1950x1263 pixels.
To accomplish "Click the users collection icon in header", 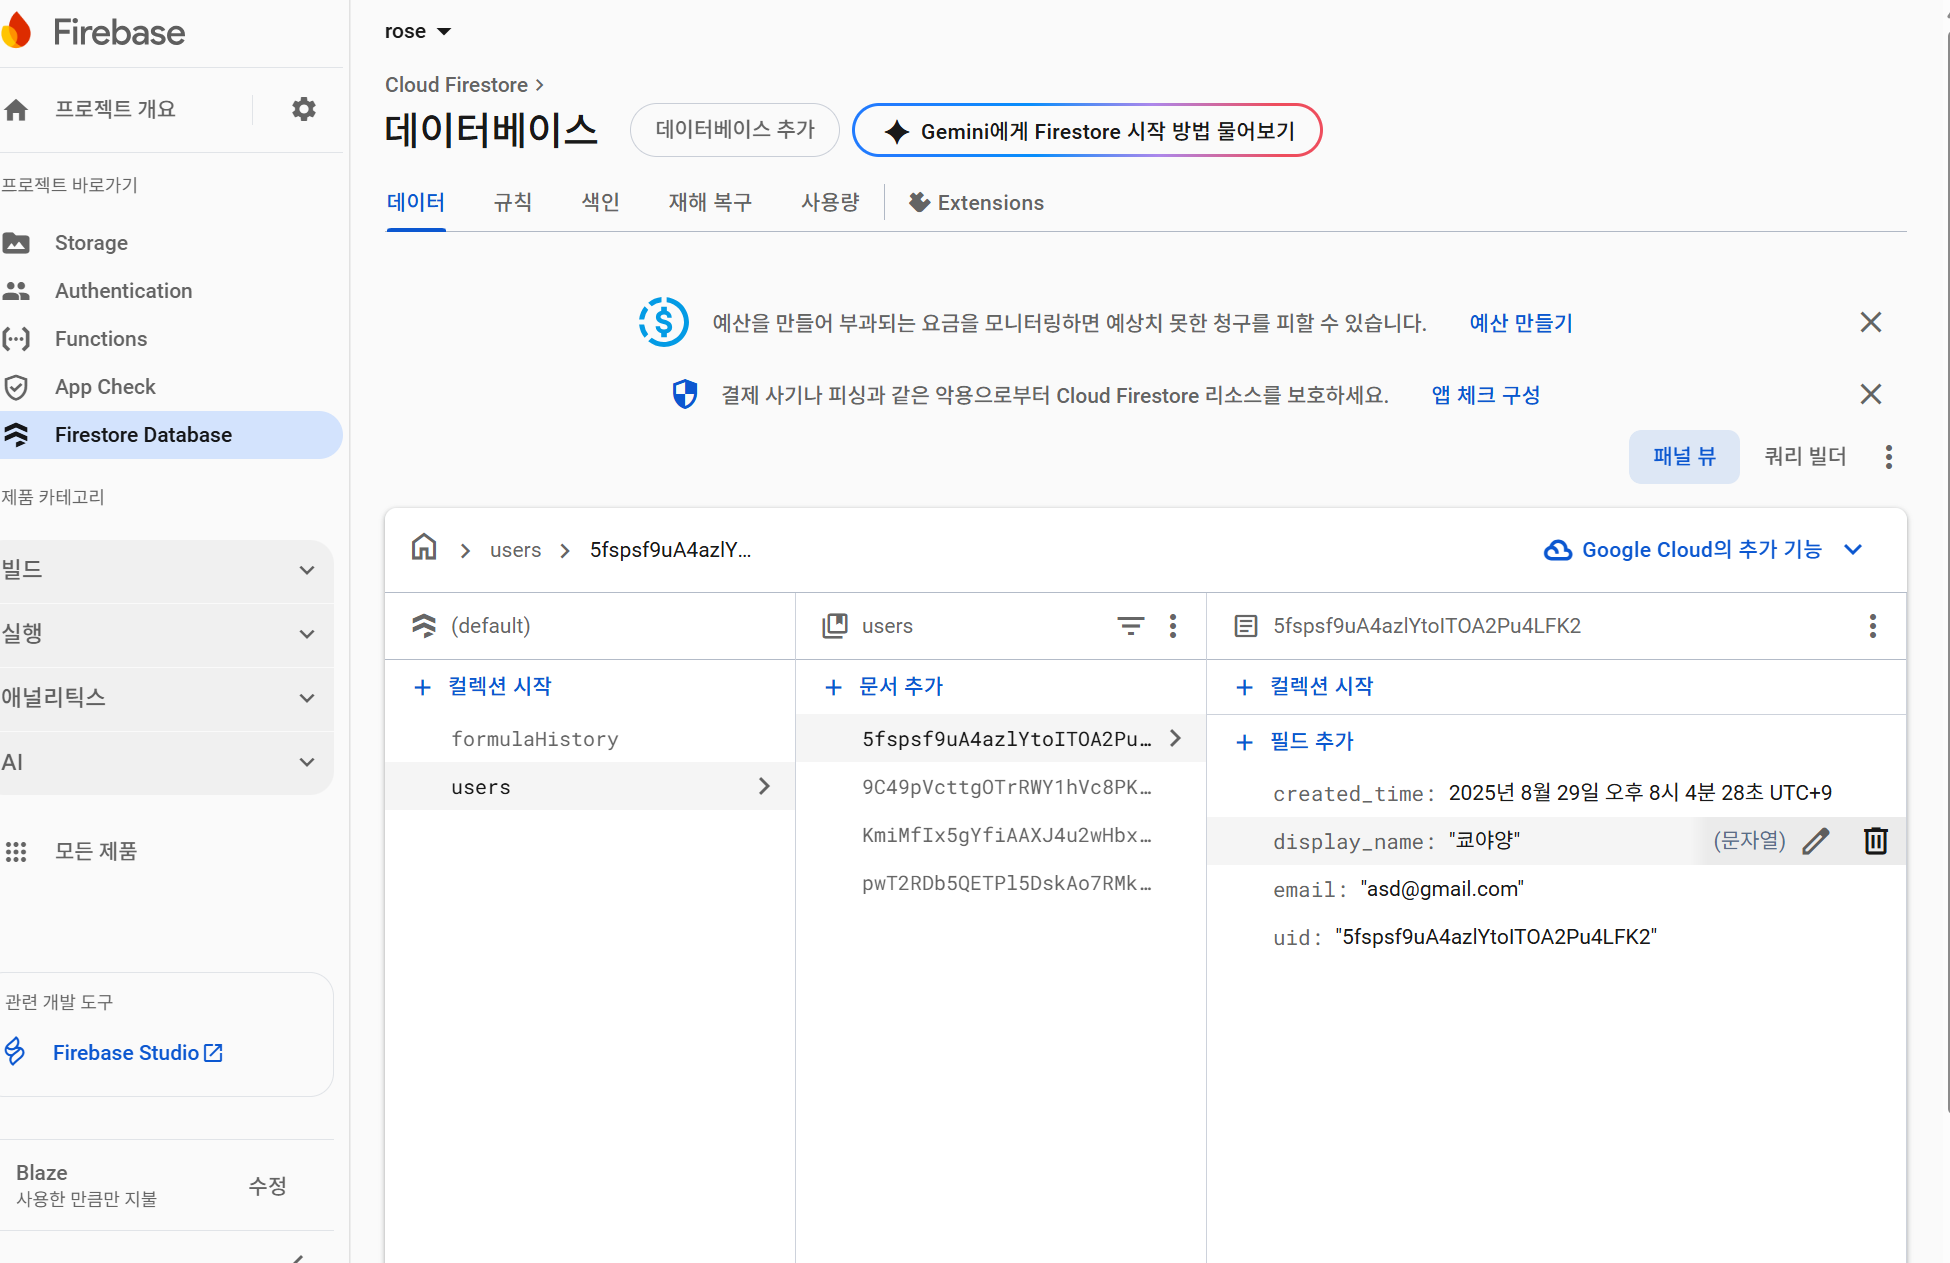I will pyautogui.click(x=835, y=626).
